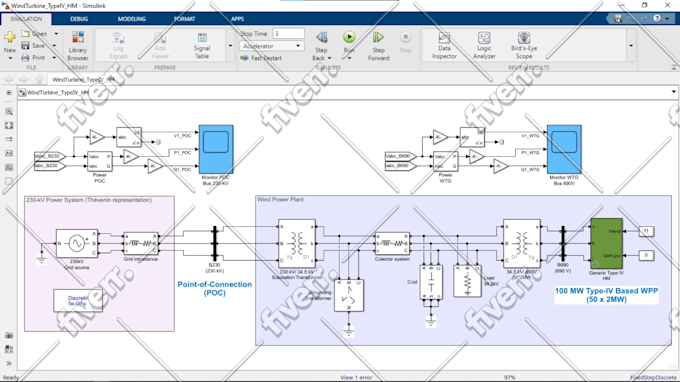
Task: Select the Collector system block
Action: tap(392, 244)
